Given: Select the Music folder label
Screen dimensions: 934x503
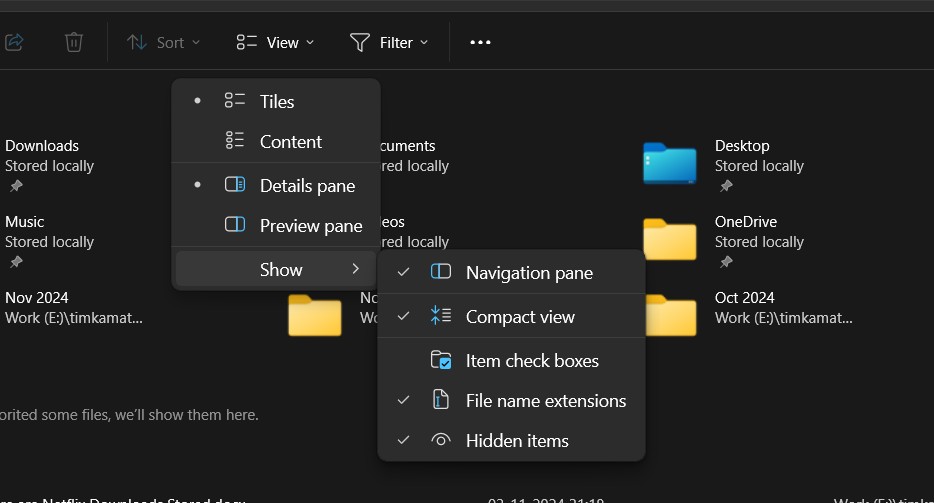Looking at the screenshot, I should [24, 222].
